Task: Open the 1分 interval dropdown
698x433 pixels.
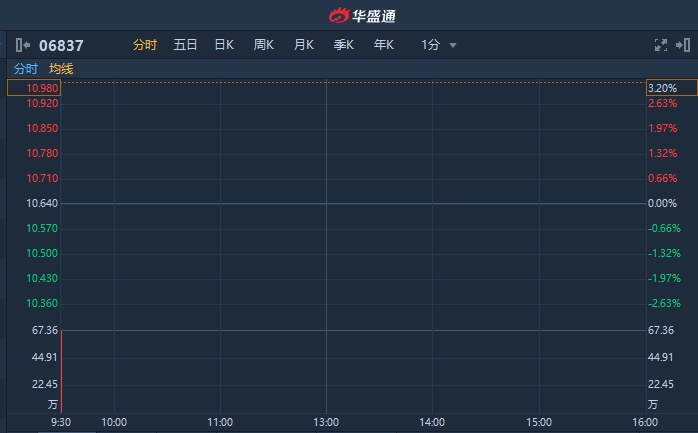Action: point(431,45)
